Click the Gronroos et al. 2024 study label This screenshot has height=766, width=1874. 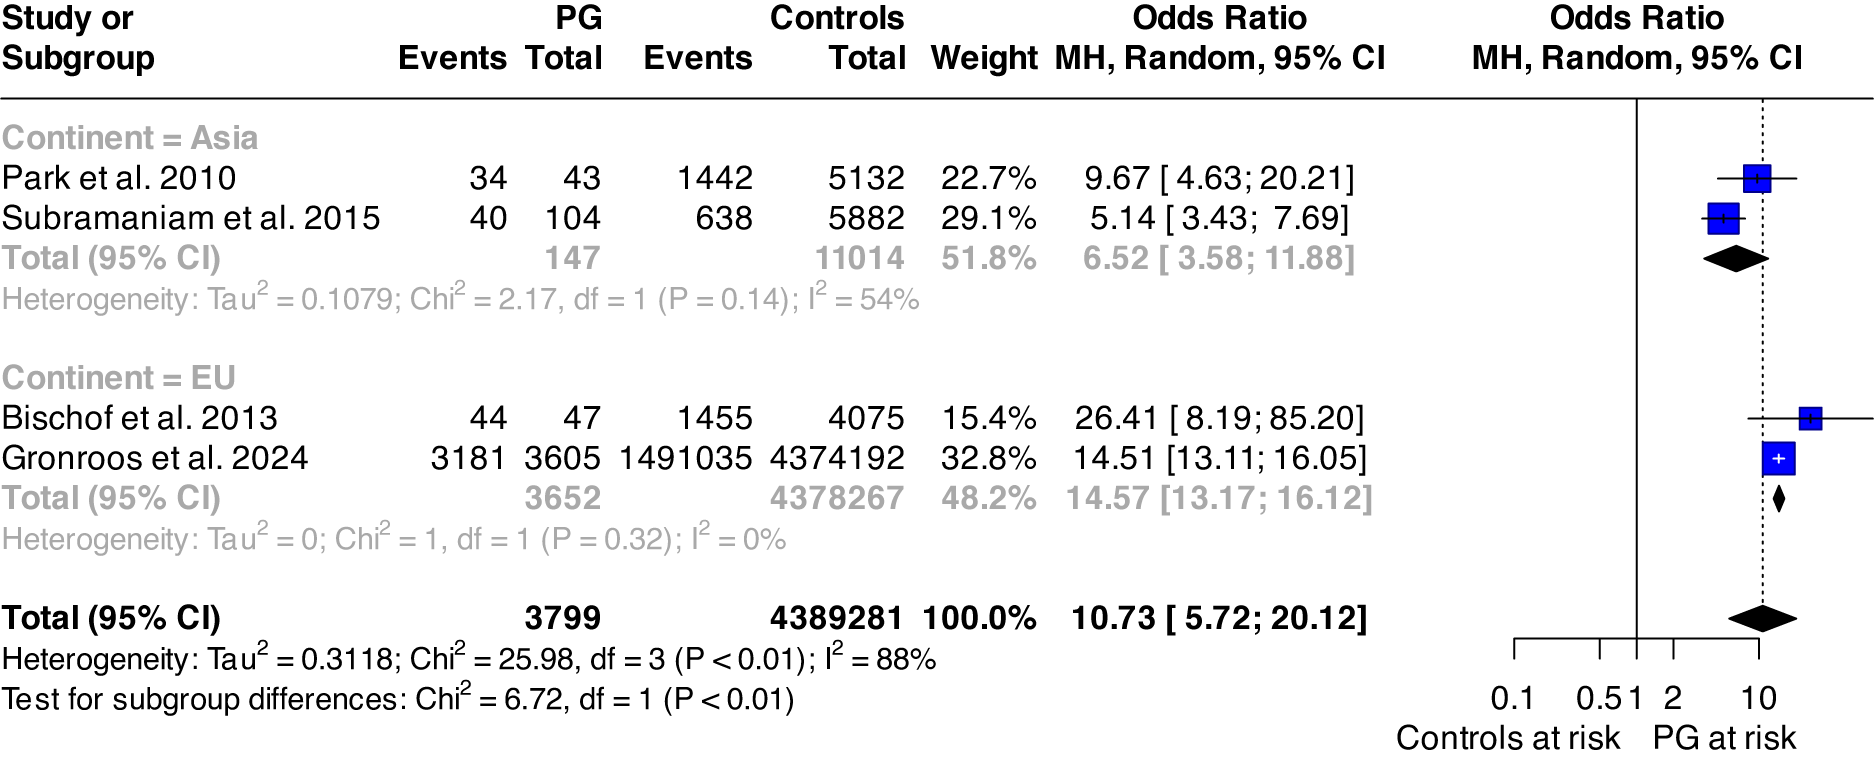(x=155, y=458)
